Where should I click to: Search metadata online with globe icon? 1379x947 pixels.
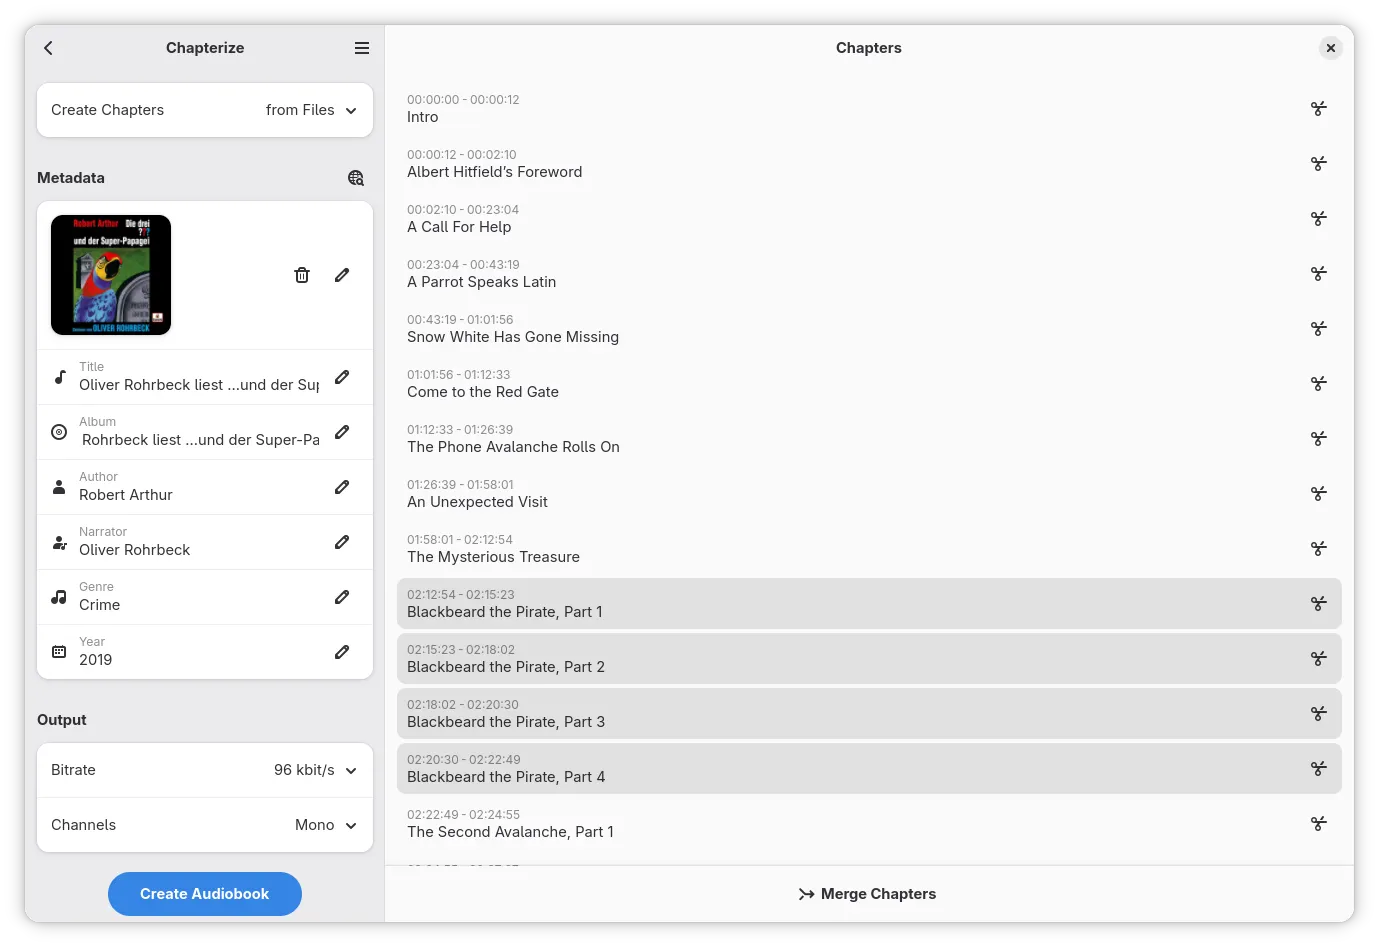point(356,178)
